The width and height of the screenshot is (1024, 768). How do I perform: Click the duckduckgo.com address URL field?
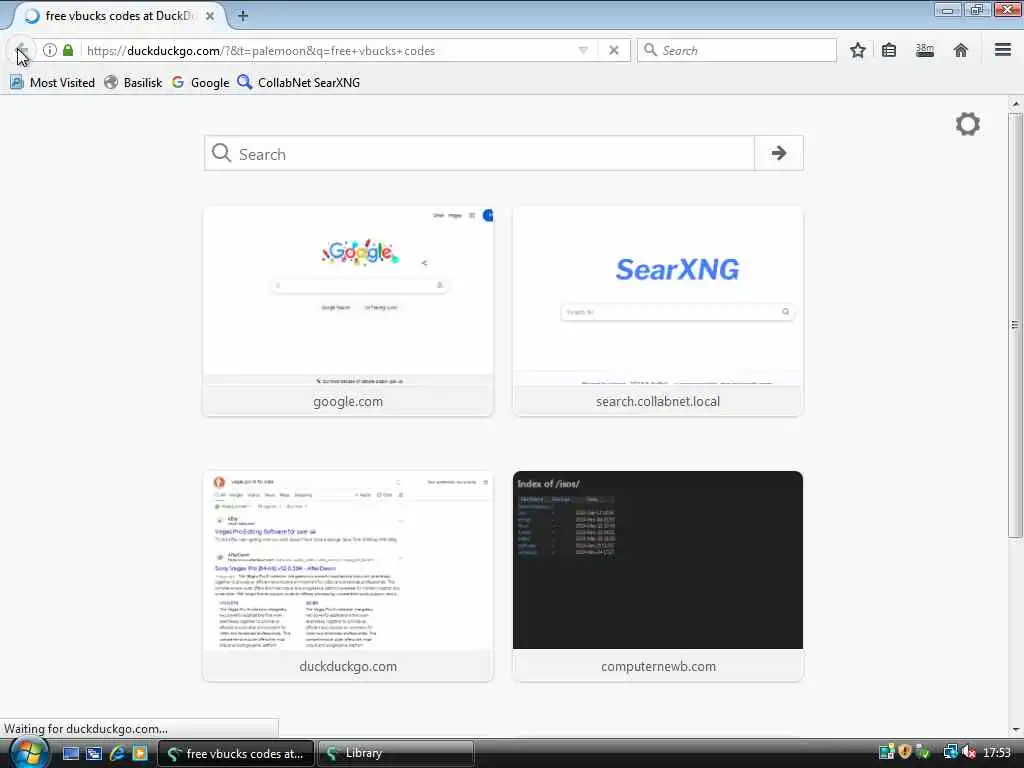[327, 50]
